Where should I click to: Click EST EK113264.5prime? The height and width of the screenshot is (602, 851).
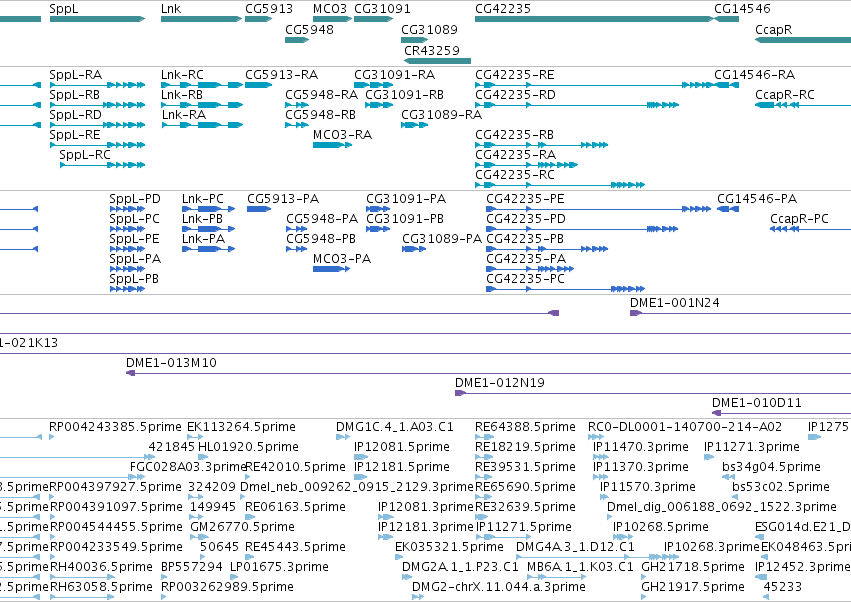[x=242, y=427]
